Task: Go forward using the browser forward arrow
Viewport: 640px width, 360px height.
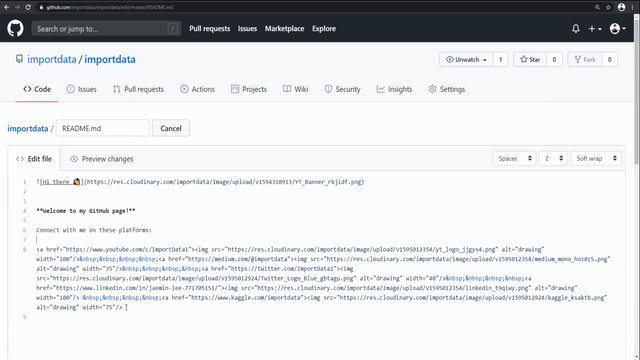Action: pyautogui.click(x=17, y=7)
